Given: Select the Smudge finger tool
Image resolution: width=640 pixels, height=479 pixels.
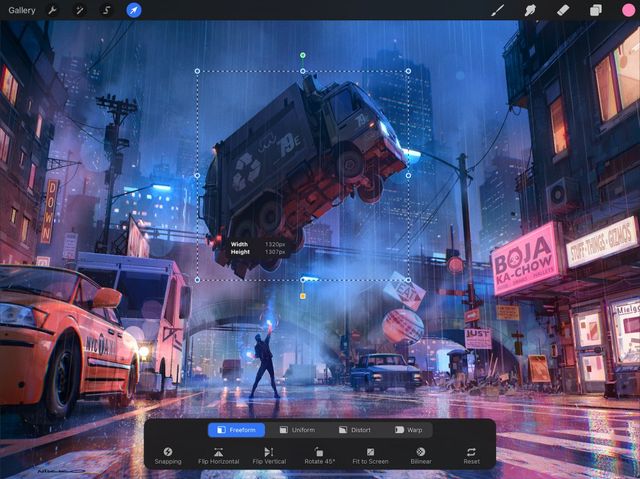Looking at the screenshot, I should (530, 10).
